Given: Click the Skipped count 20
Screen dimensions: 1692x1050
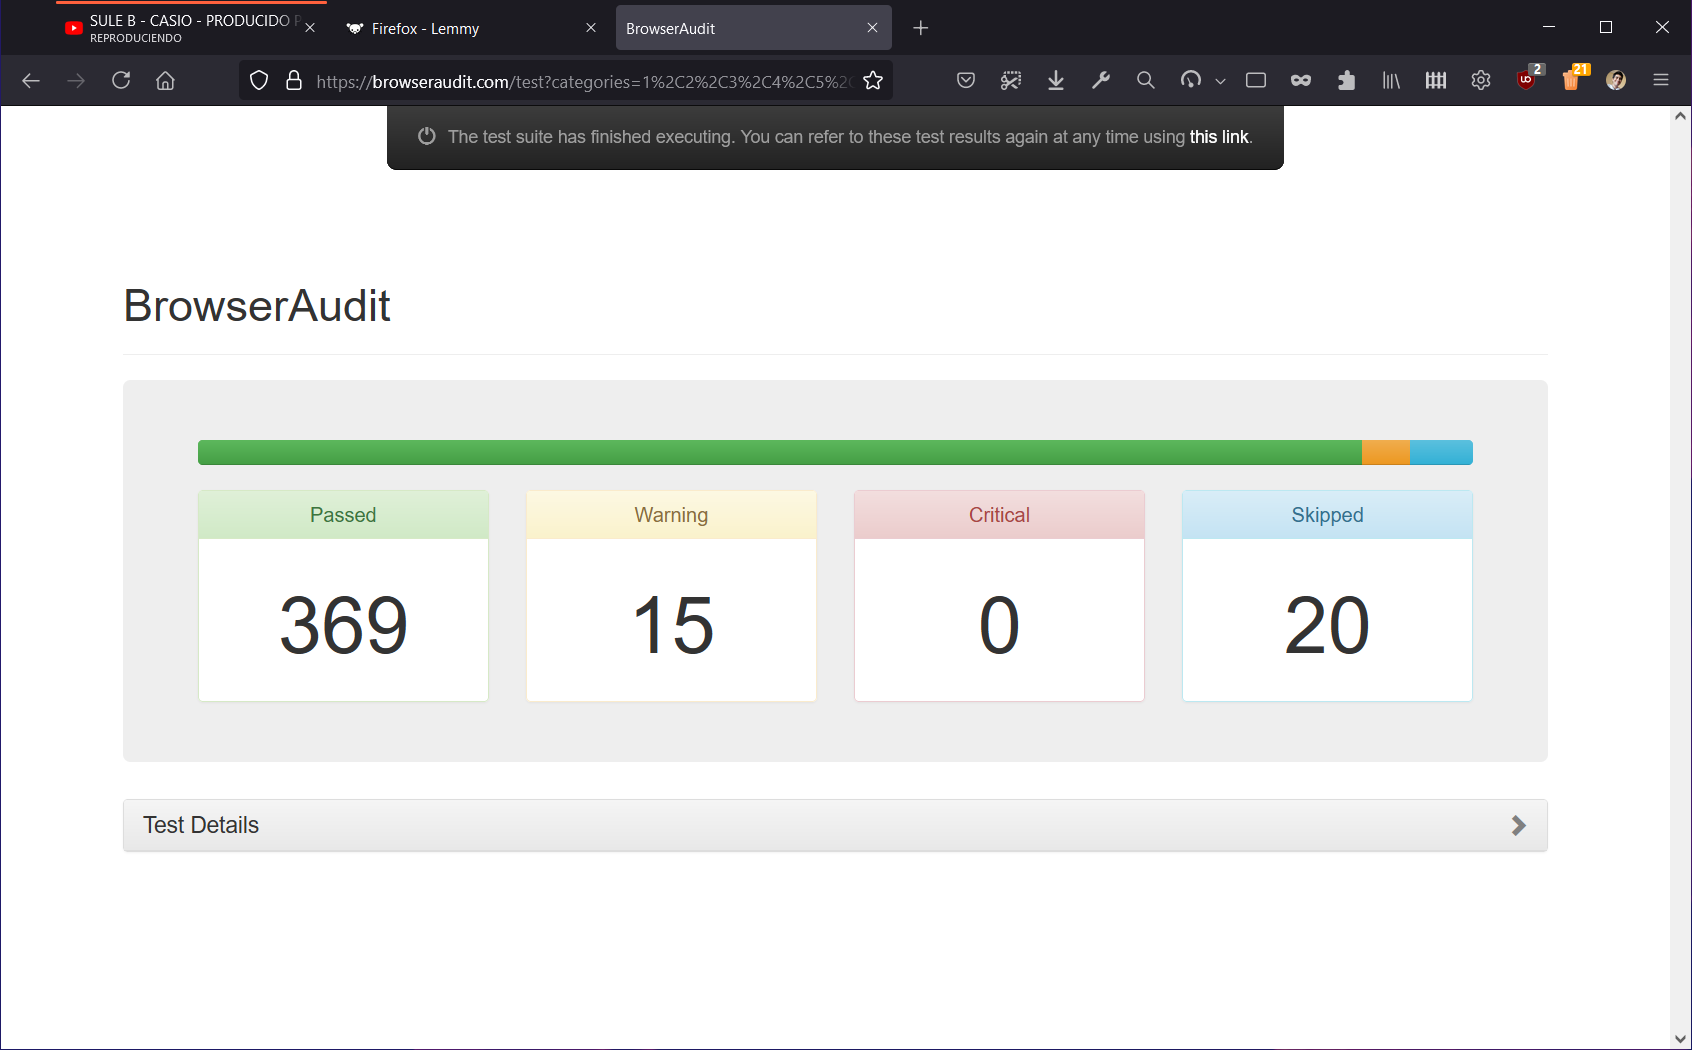Looking at the screenshot, I should [1327, 626].
